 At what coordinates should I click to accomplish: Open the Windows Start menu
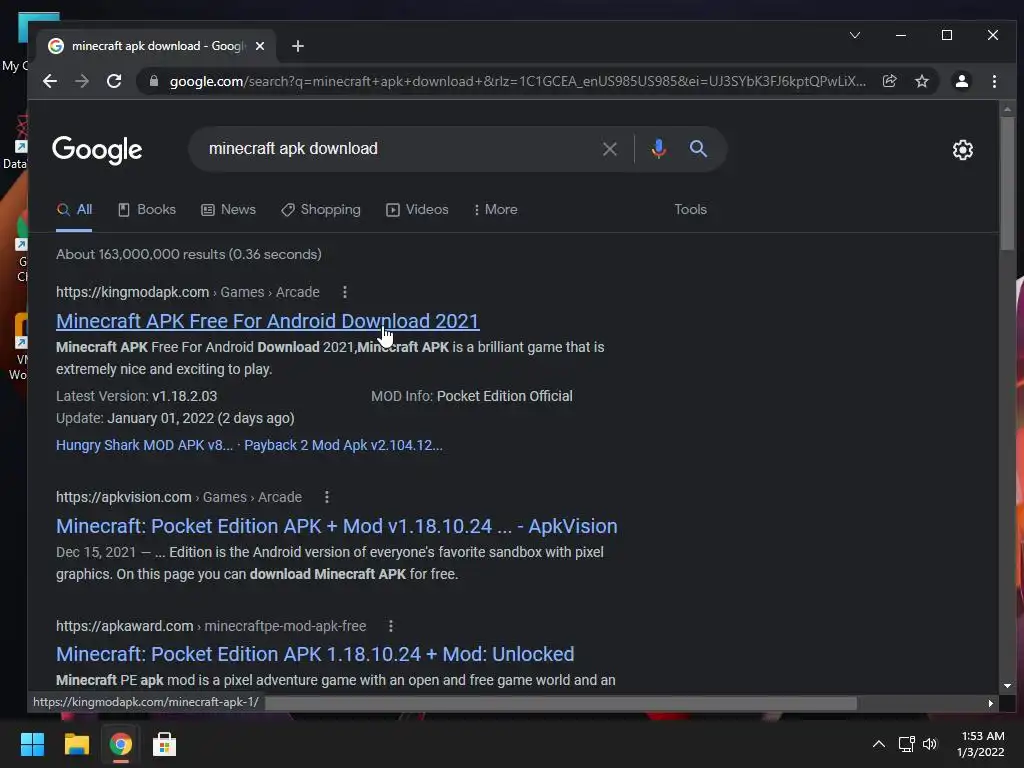[32, 744]
